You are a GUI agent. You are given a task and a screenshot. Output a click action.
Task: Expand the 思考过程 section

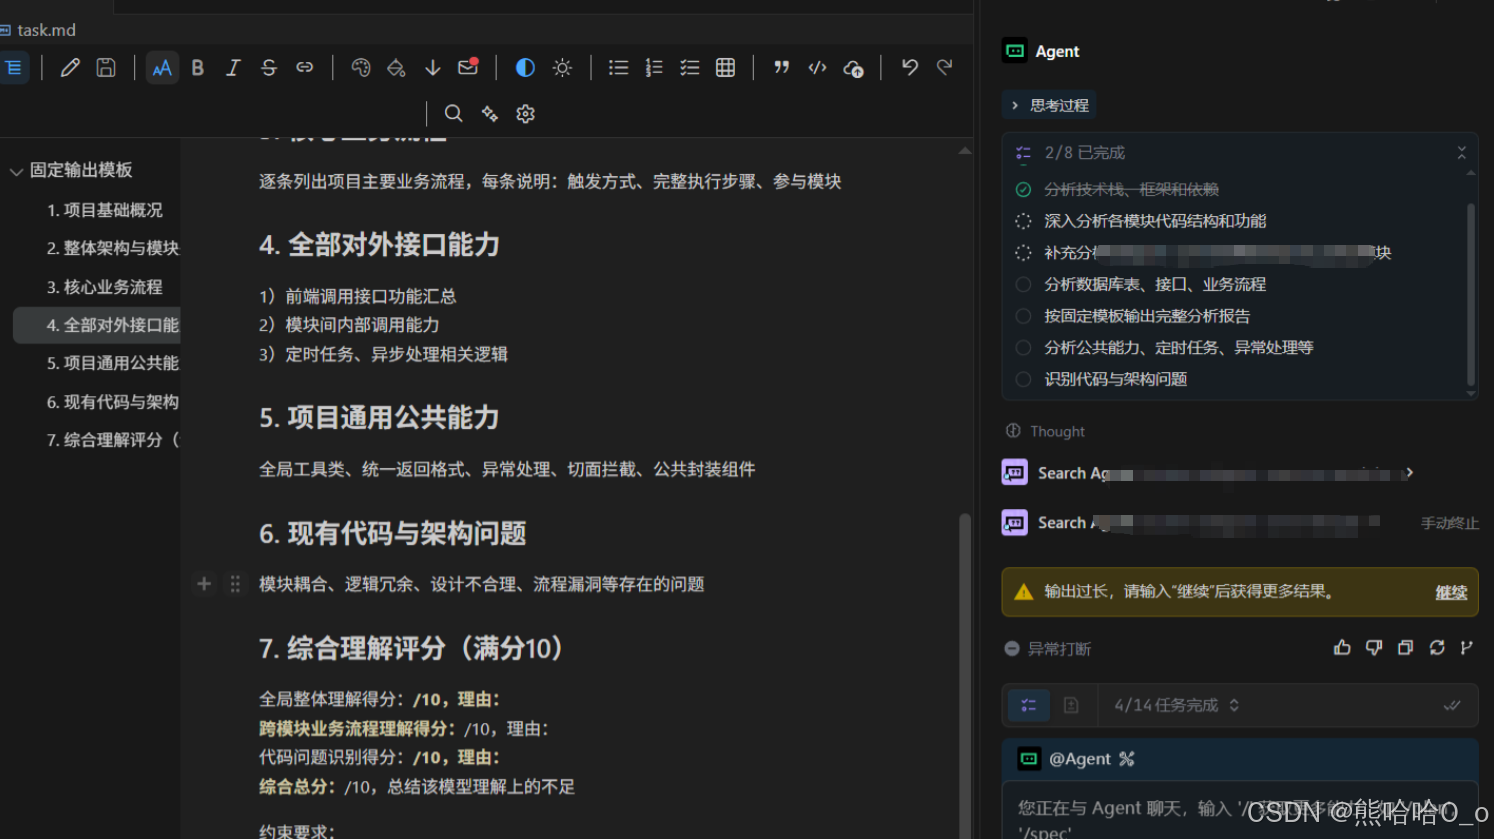(x=1049, y=105)
